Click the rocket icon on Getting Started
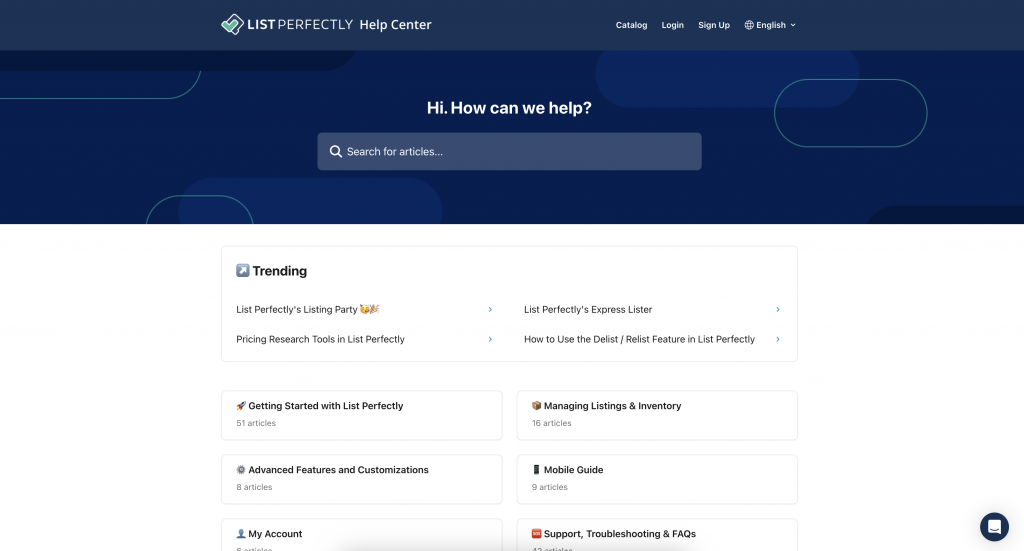Screen dimensions: 1024x551 [241, 405]
